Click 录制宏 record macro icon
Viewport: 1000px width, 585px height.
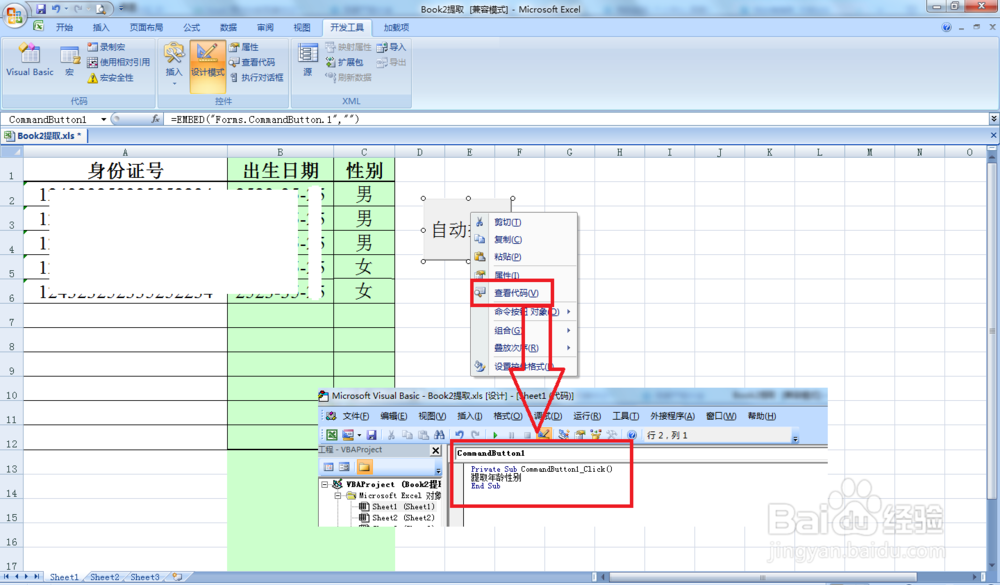click(x=106, y=47)
